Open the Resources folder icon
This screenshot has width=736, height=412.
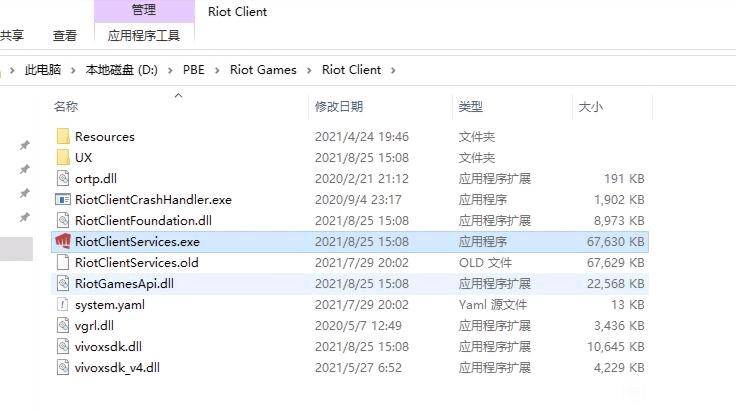click(x=63, y=137)
